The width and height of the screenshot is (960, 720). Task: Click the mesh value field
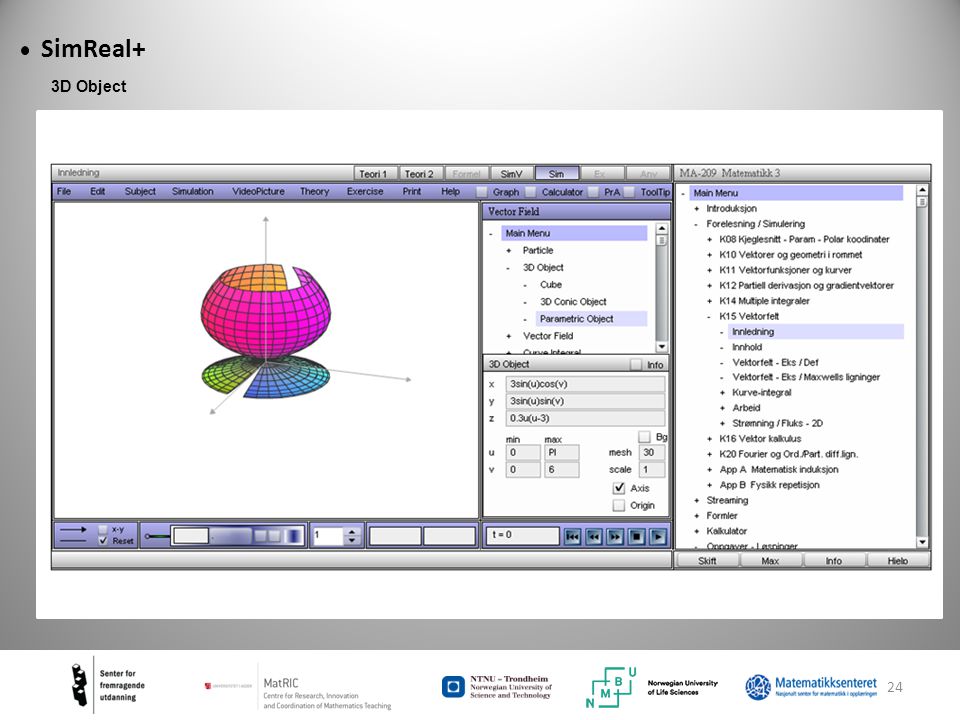click(x=651, y=452)
